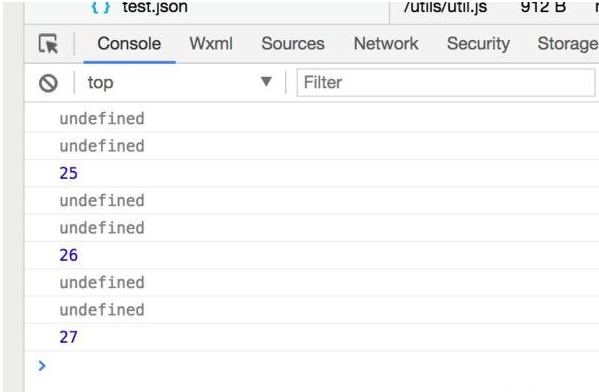Image resolution: width=599 pixels, height=392 pixels.
Task: Focus the console Filter input field
Action: [446, 83]
